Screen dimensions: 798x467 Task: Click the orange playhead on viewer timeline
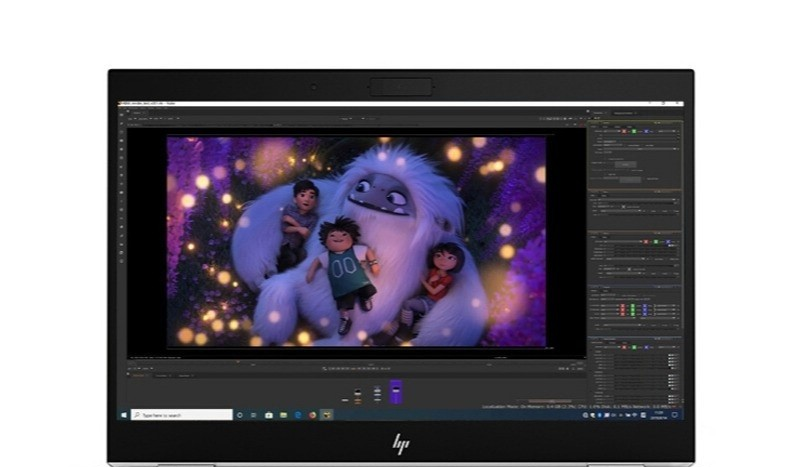tap(238, 362)
